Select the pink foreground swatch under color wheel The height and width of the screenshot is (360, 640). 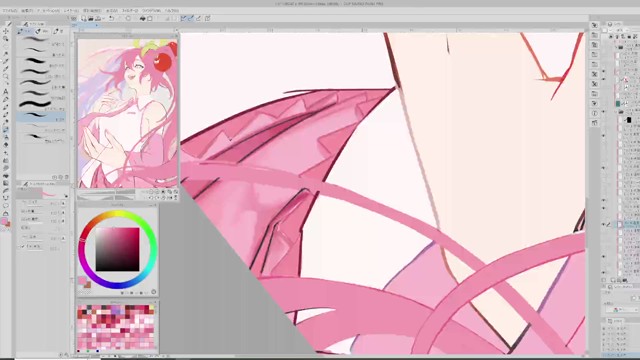[x=82, y=280]
